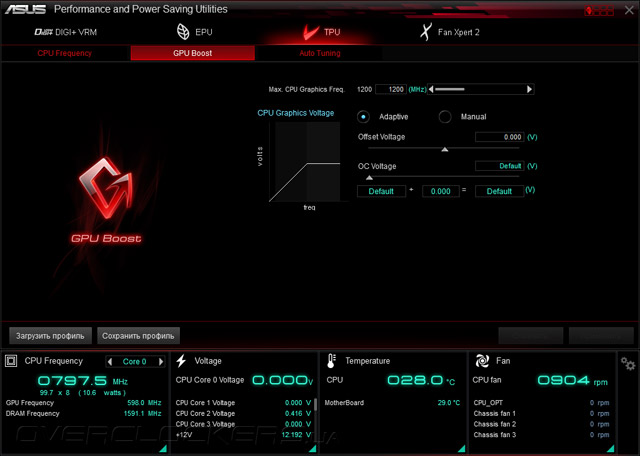Select previous core with left arrow
640x456 pixels.
tap(110, 362)
